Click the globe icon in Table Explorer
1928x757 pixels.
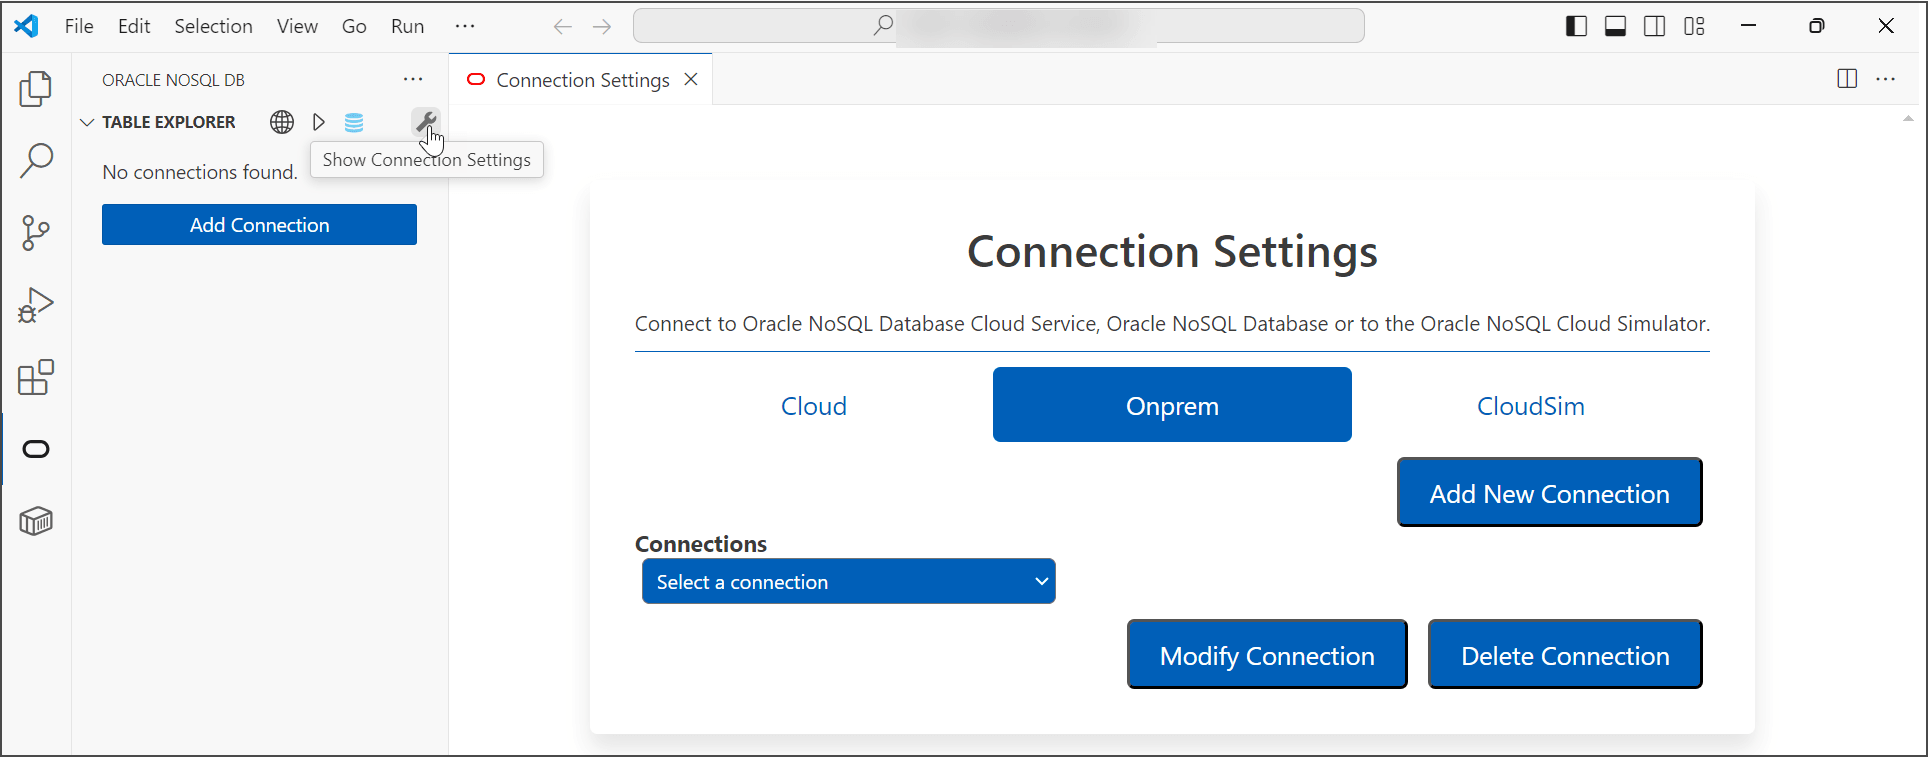pyautogui.click(x=282, y=122)
